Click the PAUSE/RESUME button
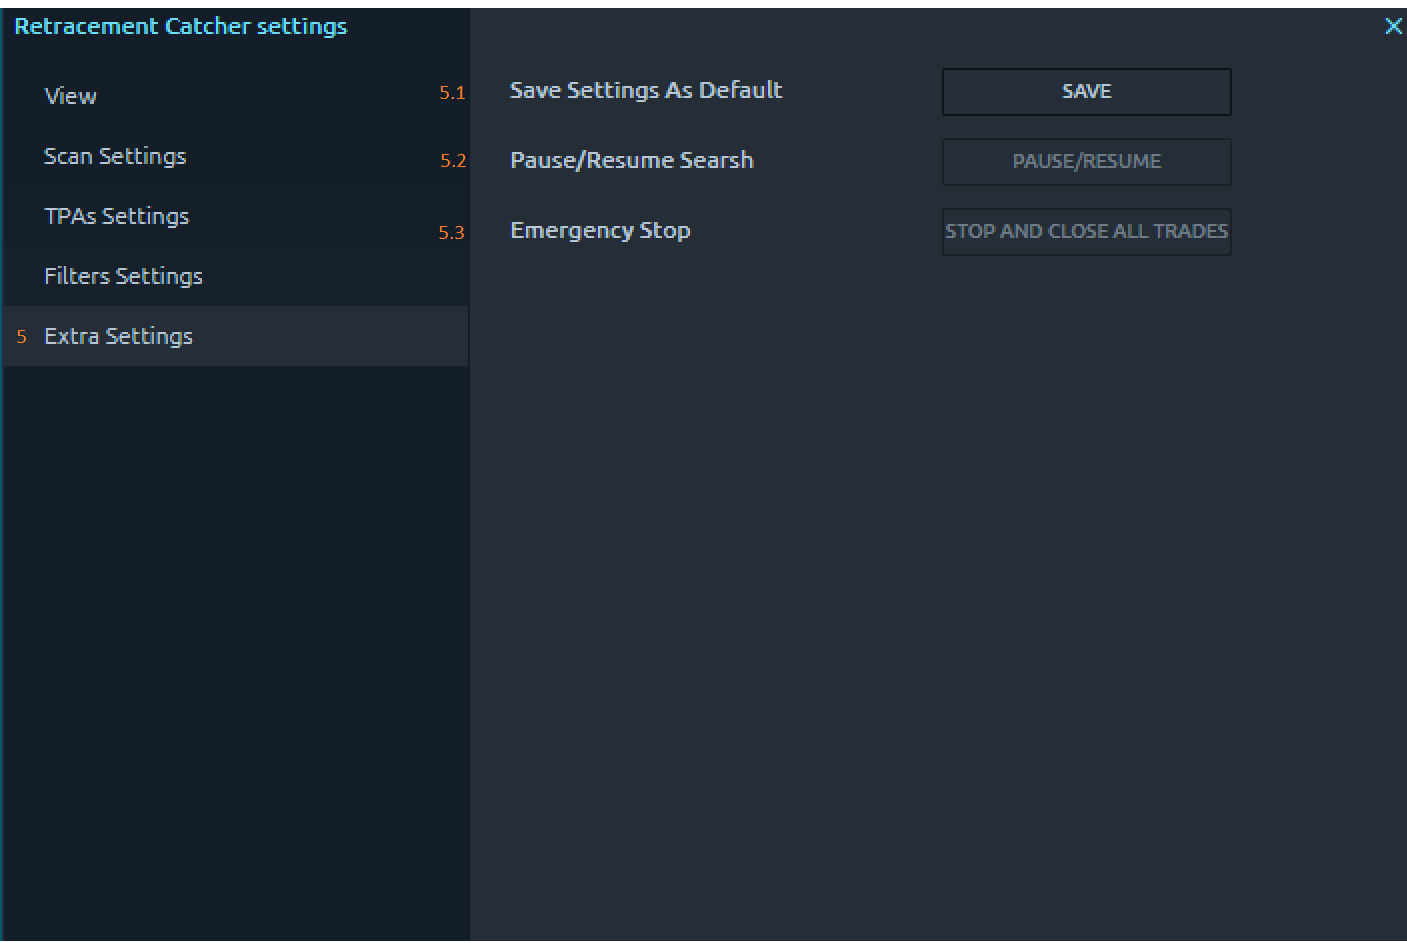 [x=1086, y=162]
